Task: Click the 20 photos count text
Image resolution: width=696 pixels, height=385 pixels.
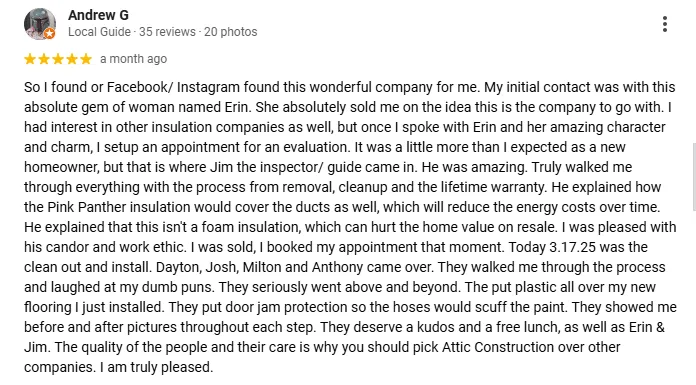Action: 230,32
